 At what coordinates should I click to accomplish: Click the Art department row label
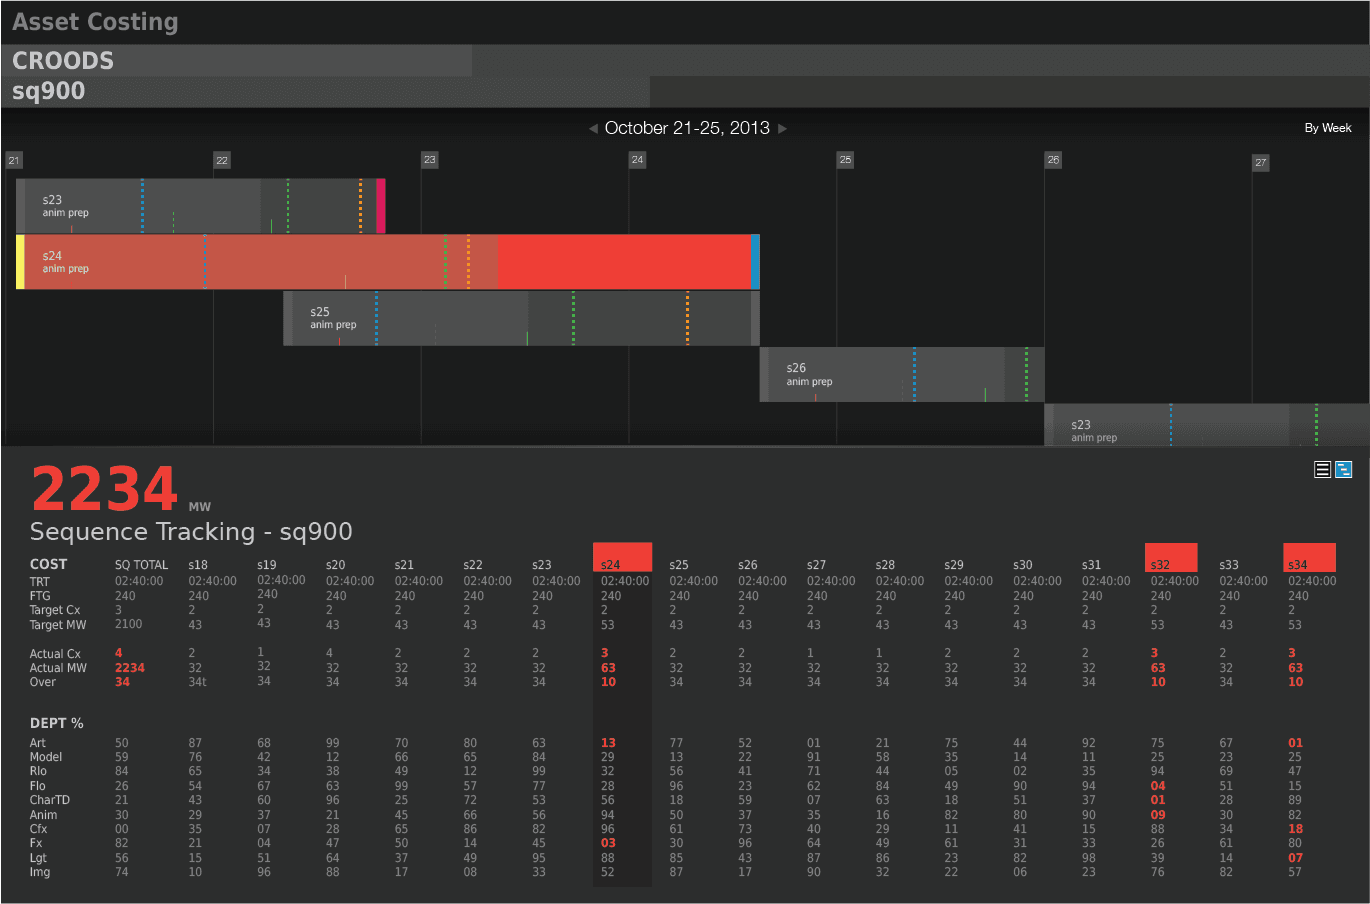(x=38, y=743)
